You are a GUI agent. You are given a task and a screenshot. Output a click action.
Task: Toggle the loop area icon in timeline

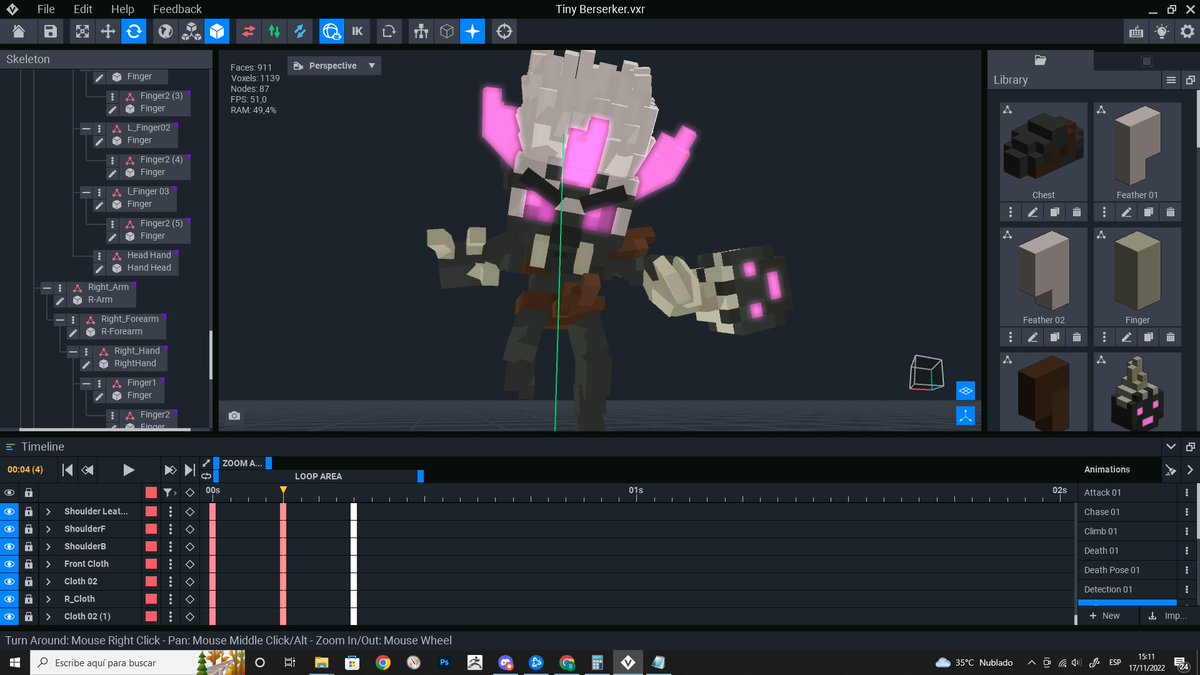click(206, 477)
